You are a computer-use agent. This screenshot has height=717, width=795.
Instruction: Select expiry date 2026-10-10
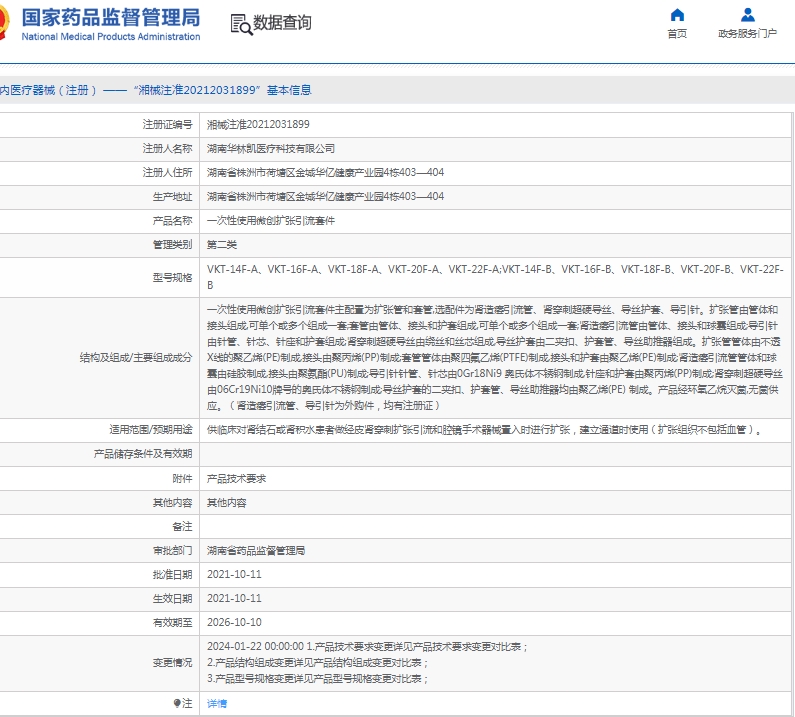[x=234, y=622]
